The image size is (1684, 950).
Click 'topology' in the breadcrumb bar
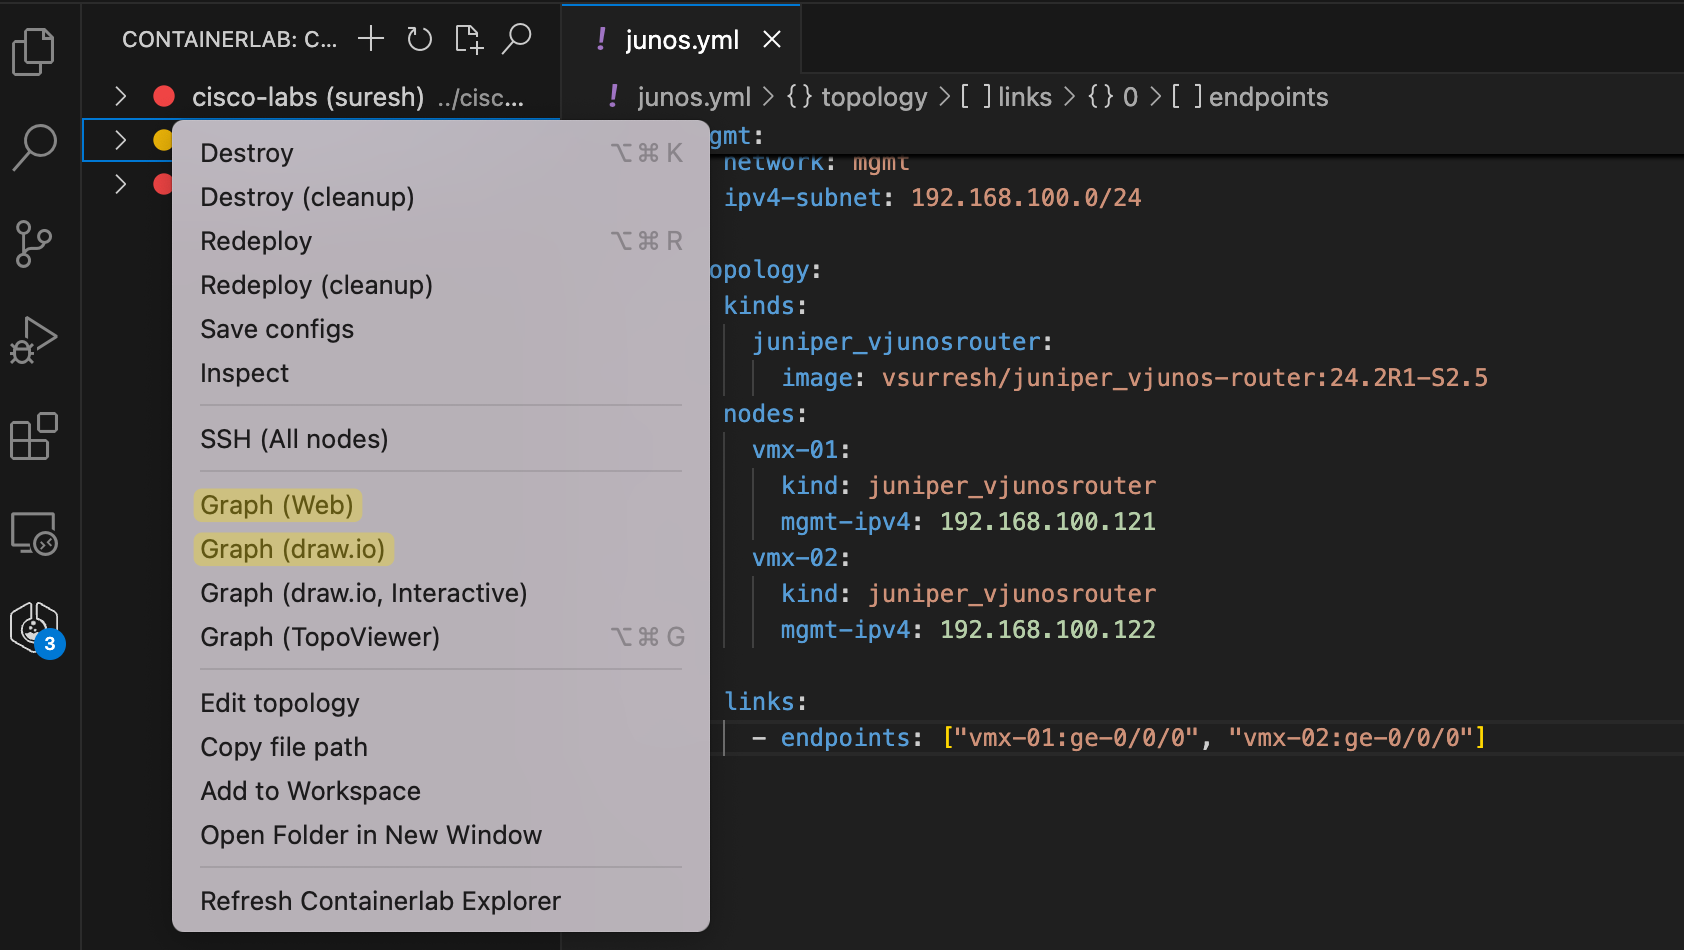coord(872,96)
